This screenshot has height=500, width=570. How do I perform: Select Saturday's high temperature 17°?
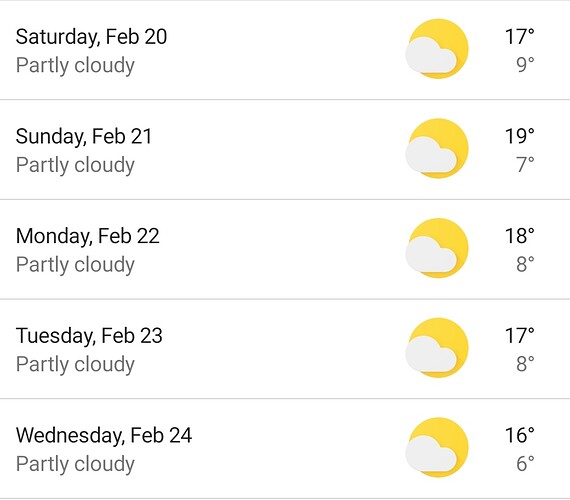click(519, 37)
